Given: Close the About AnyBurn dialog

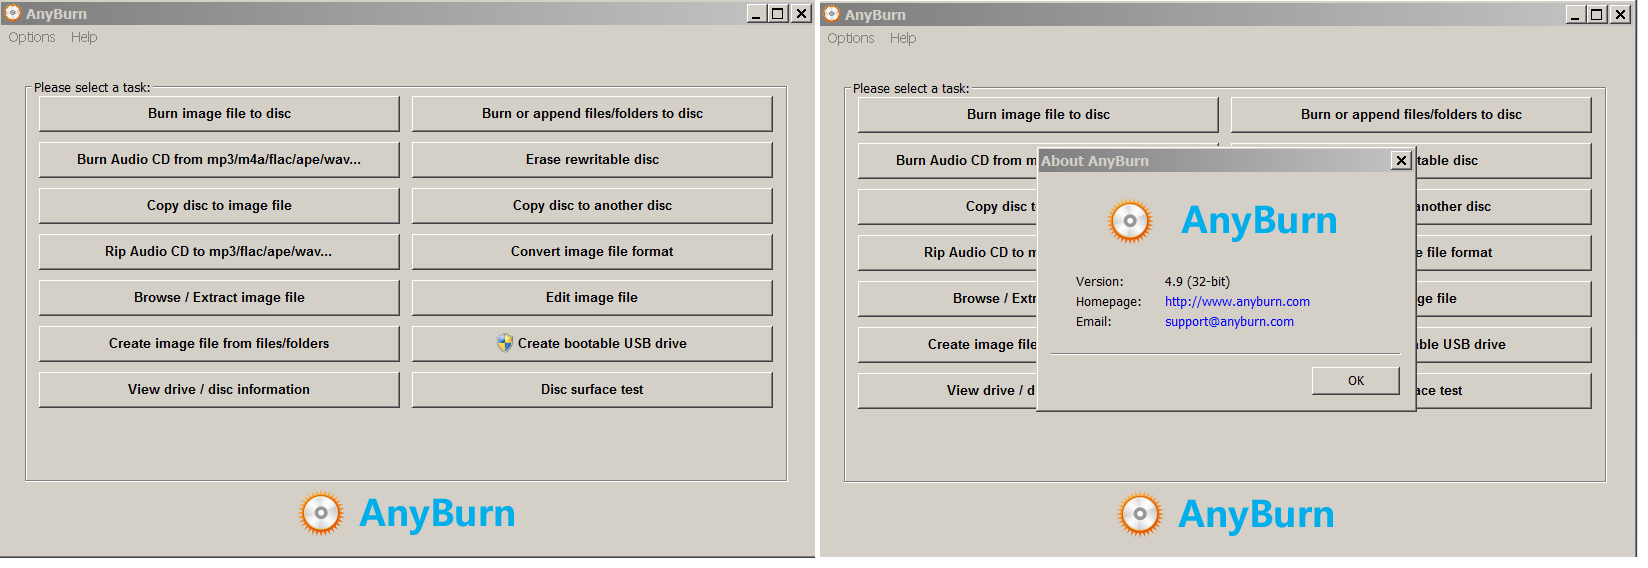Looking at the screenshot, I should (1401, 160).
